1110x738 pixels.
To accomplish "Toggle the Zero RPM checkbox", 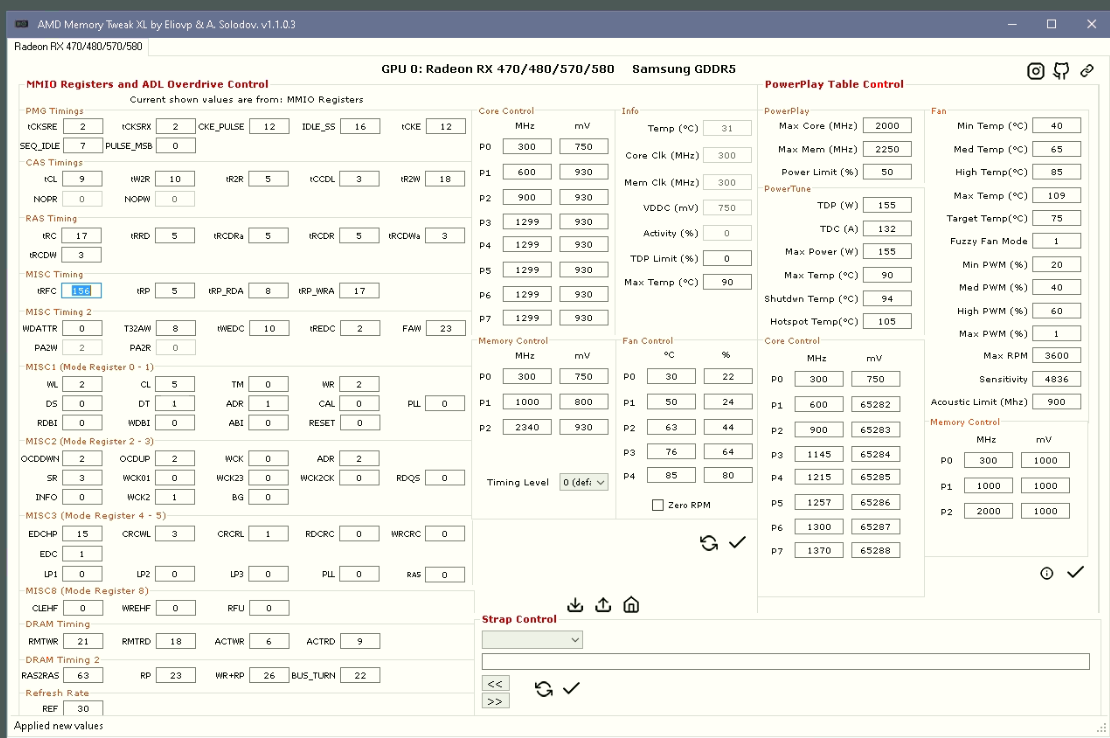I will click(x=658, y=505).
